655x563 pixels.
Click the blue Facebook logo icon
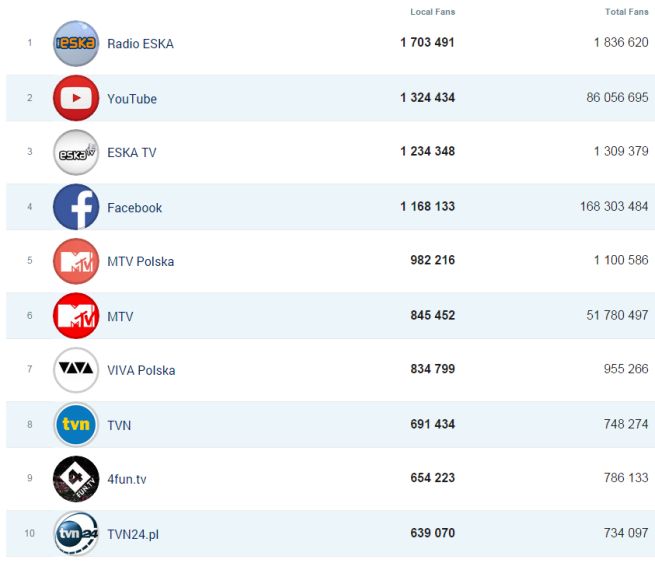tap(76, 207)
